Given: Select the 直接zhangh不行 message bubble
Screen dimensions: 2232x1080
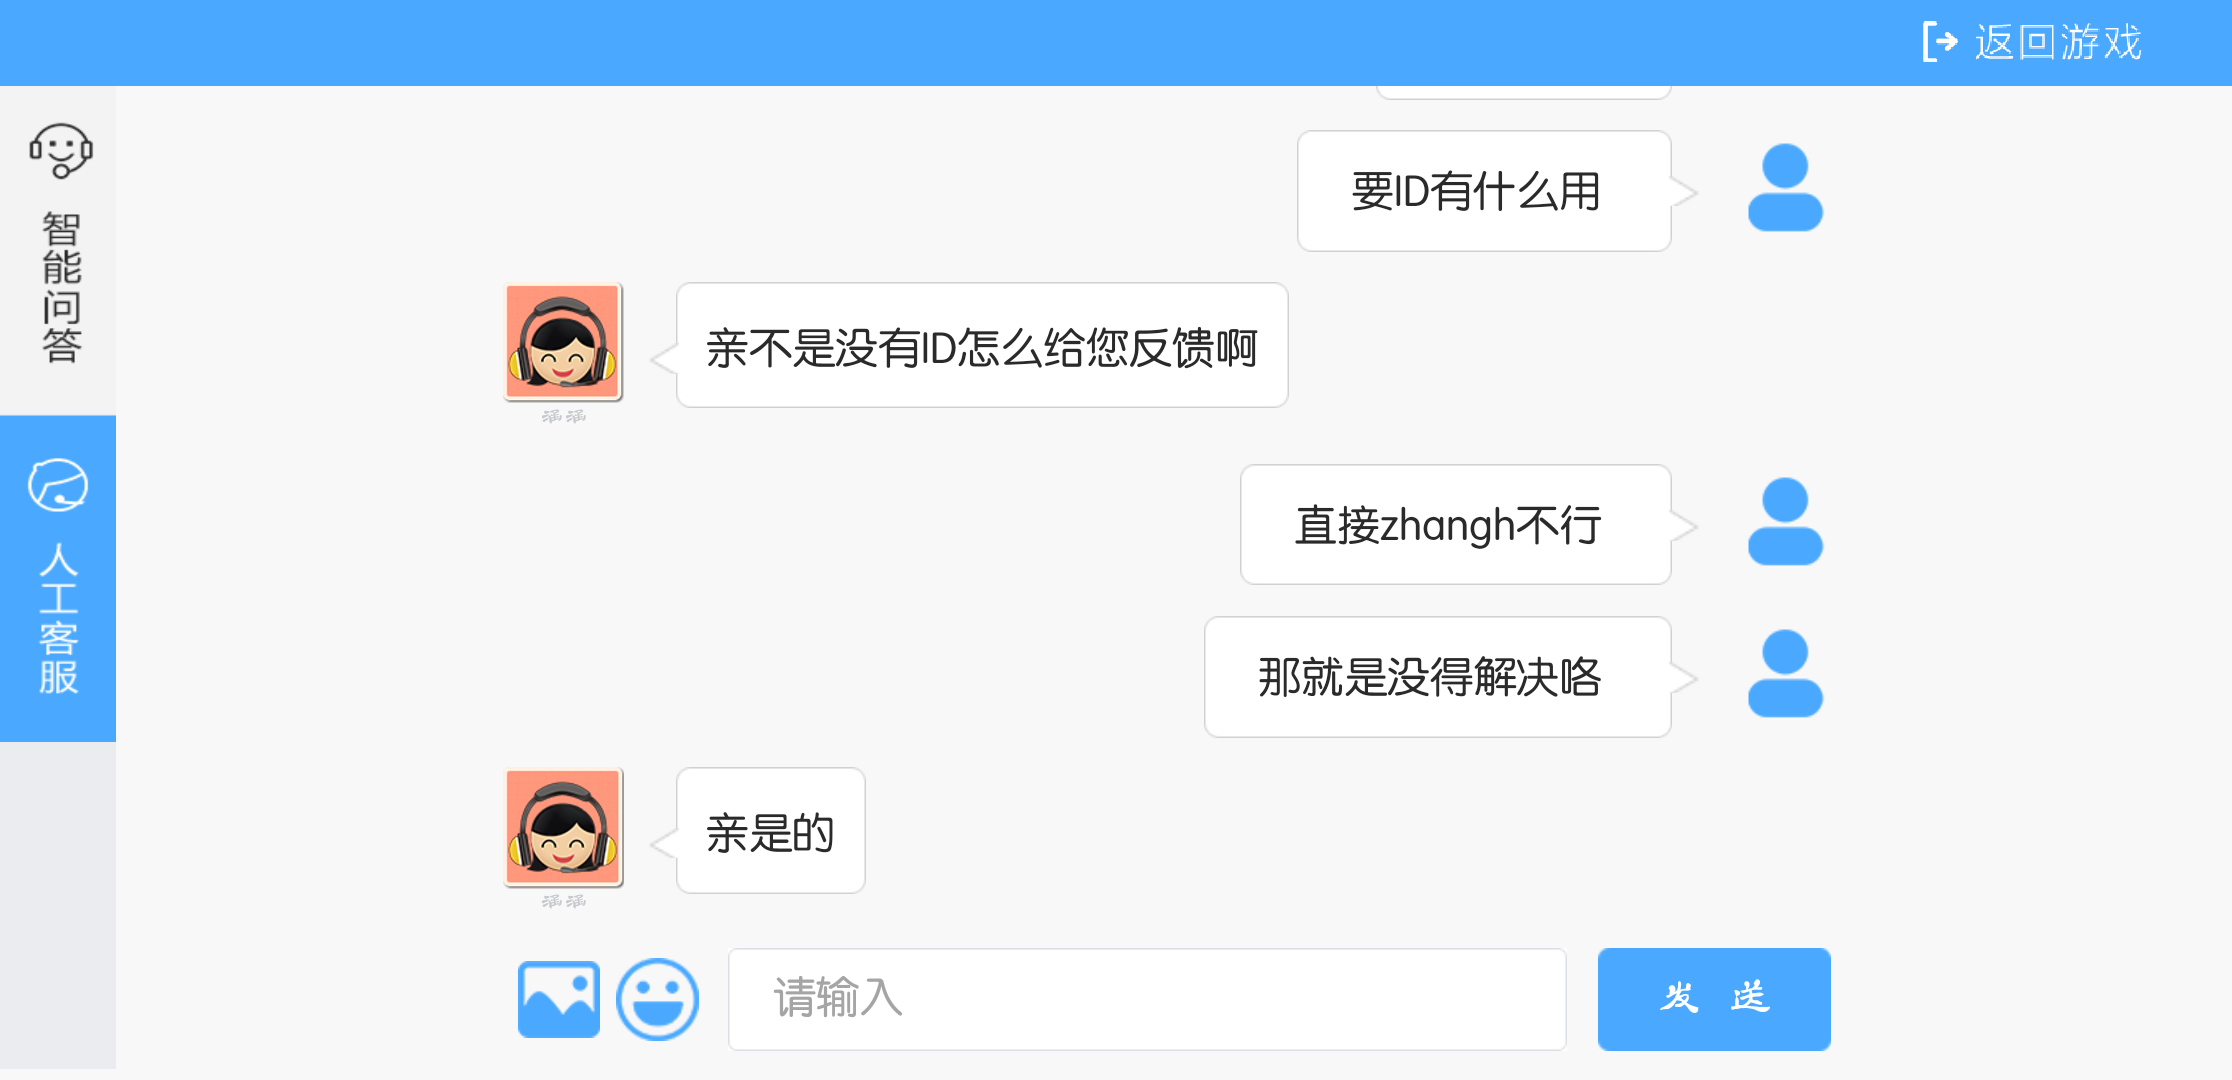Looking at the screenshot, I should pyautogui.click(x=1456, y=524).
